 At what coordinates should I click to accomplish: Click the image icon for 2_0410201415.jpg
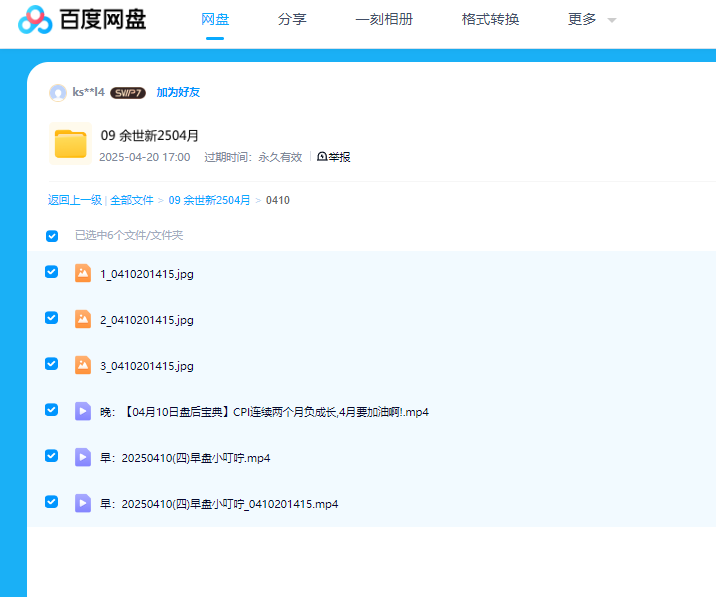83,319
